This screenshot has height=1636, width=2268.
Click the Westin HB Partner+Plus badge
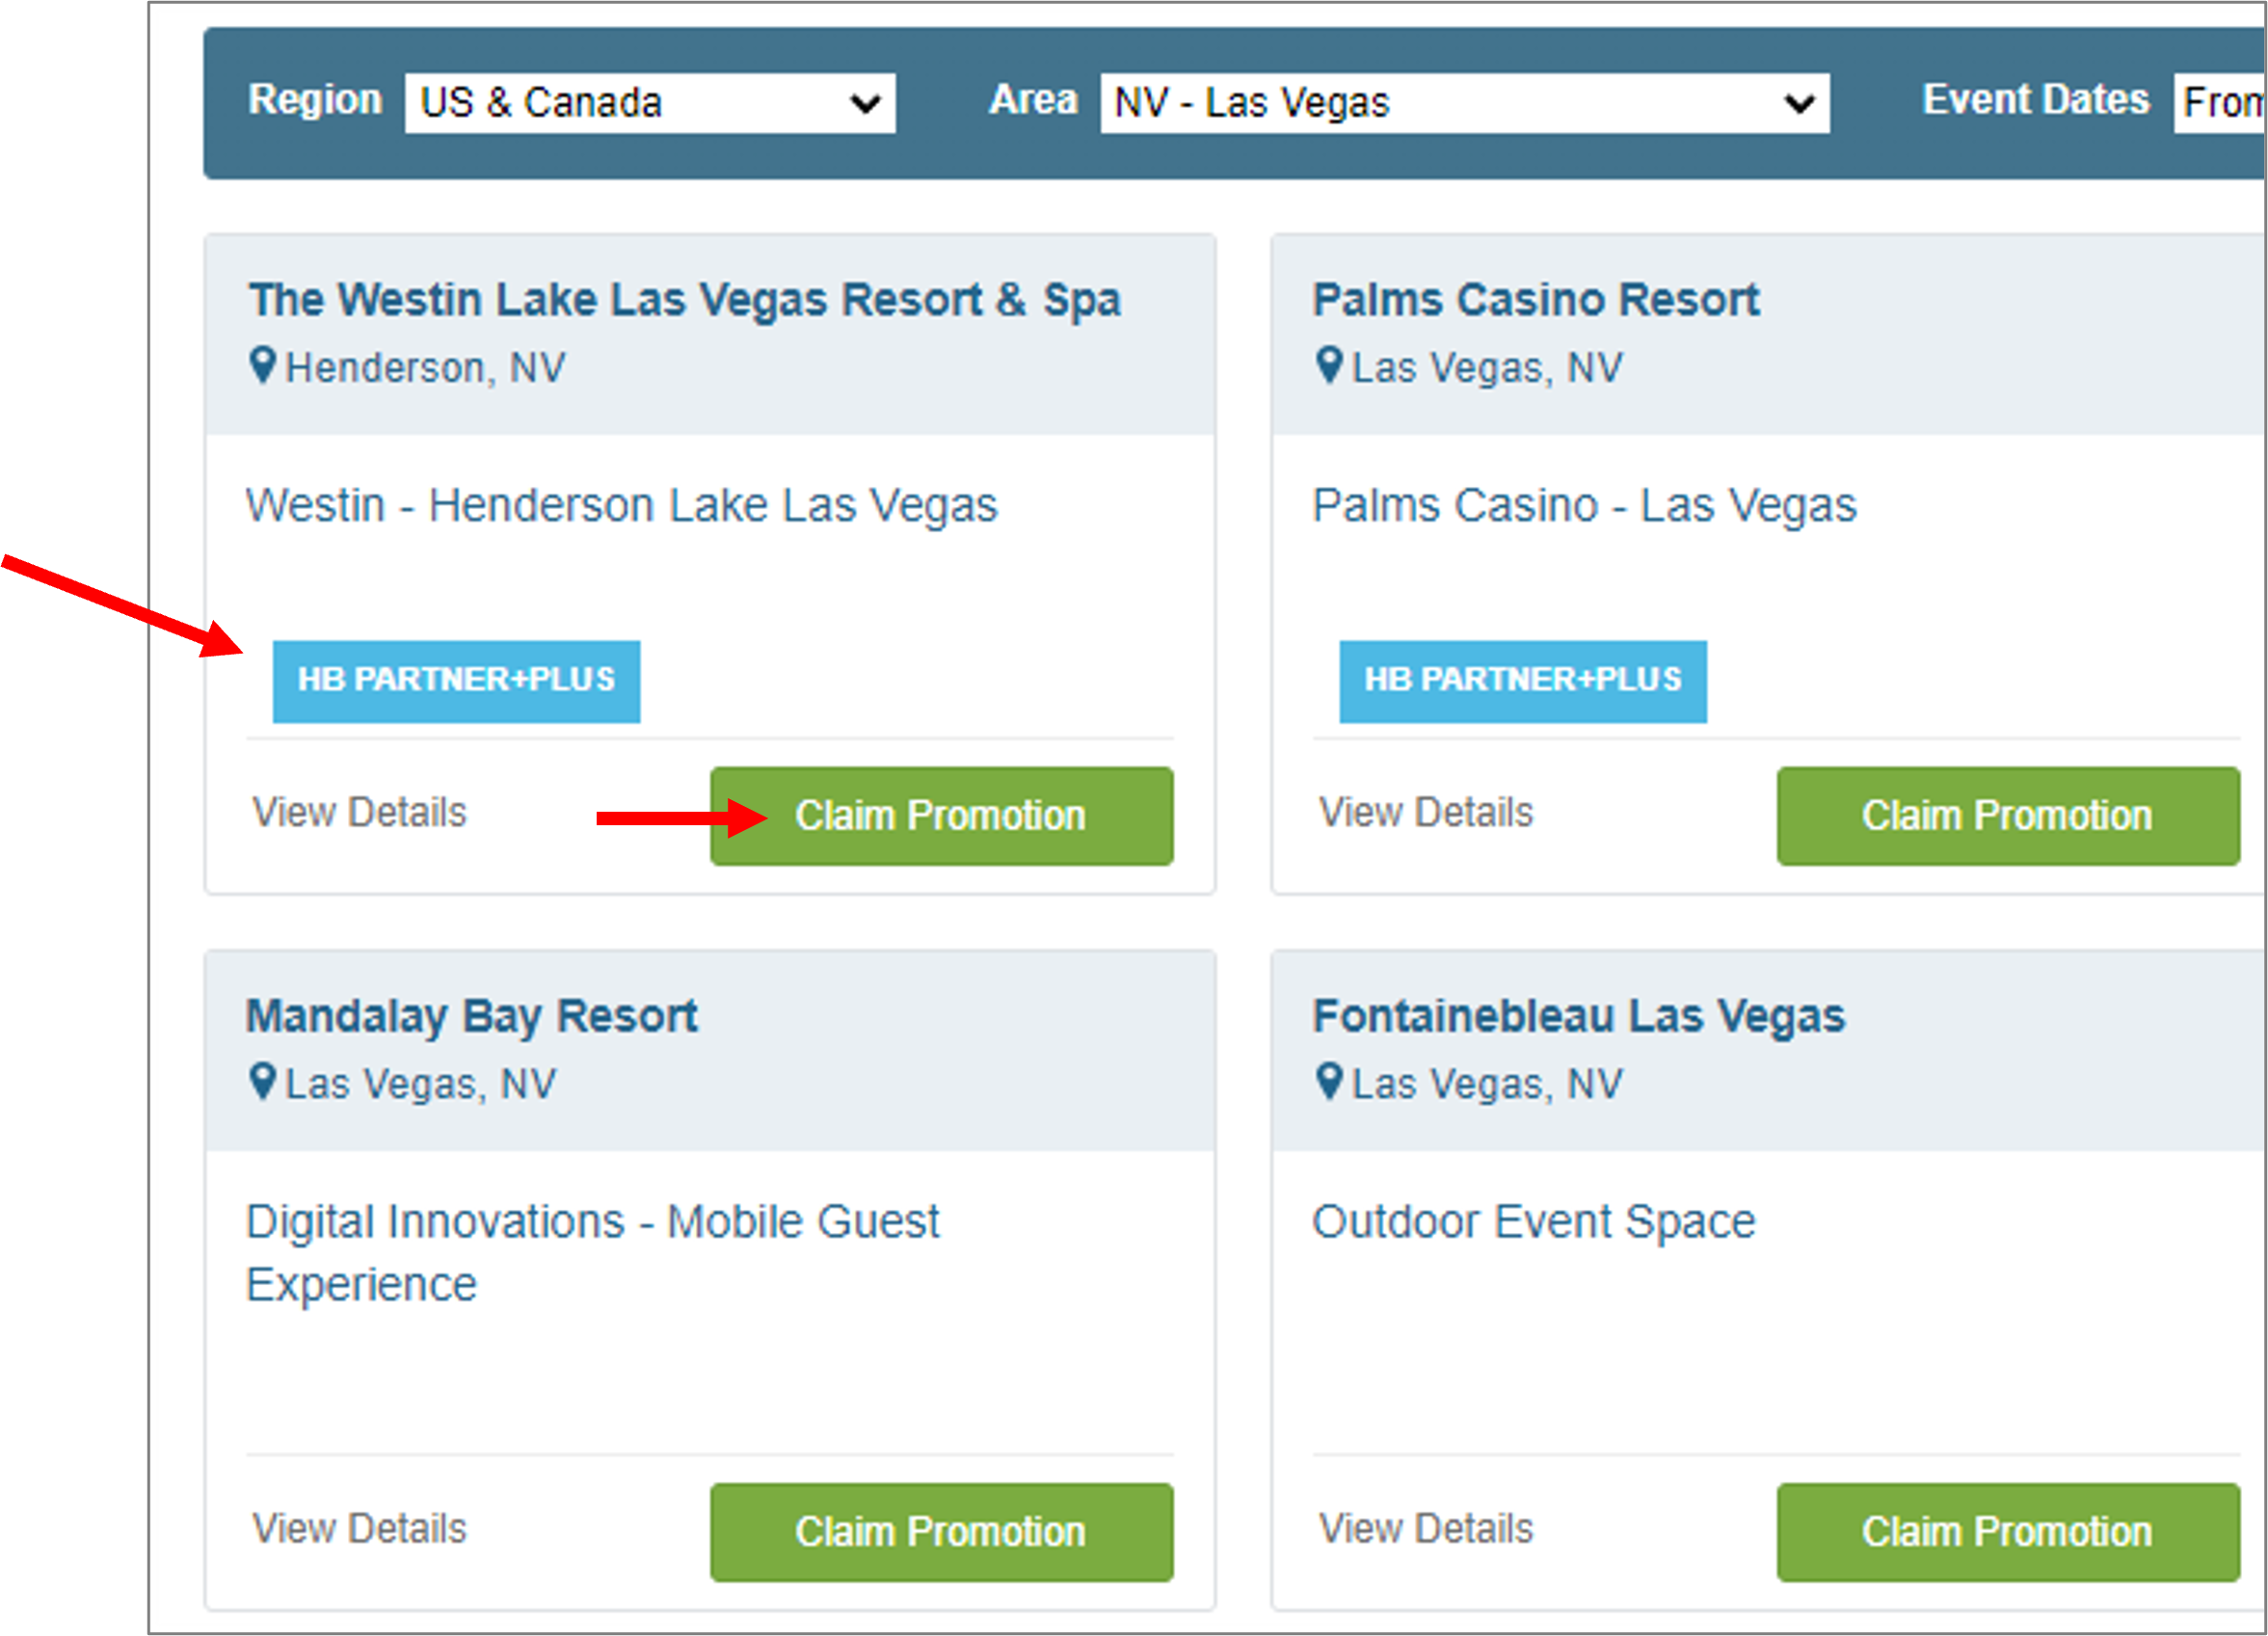[x=456, y=681]
